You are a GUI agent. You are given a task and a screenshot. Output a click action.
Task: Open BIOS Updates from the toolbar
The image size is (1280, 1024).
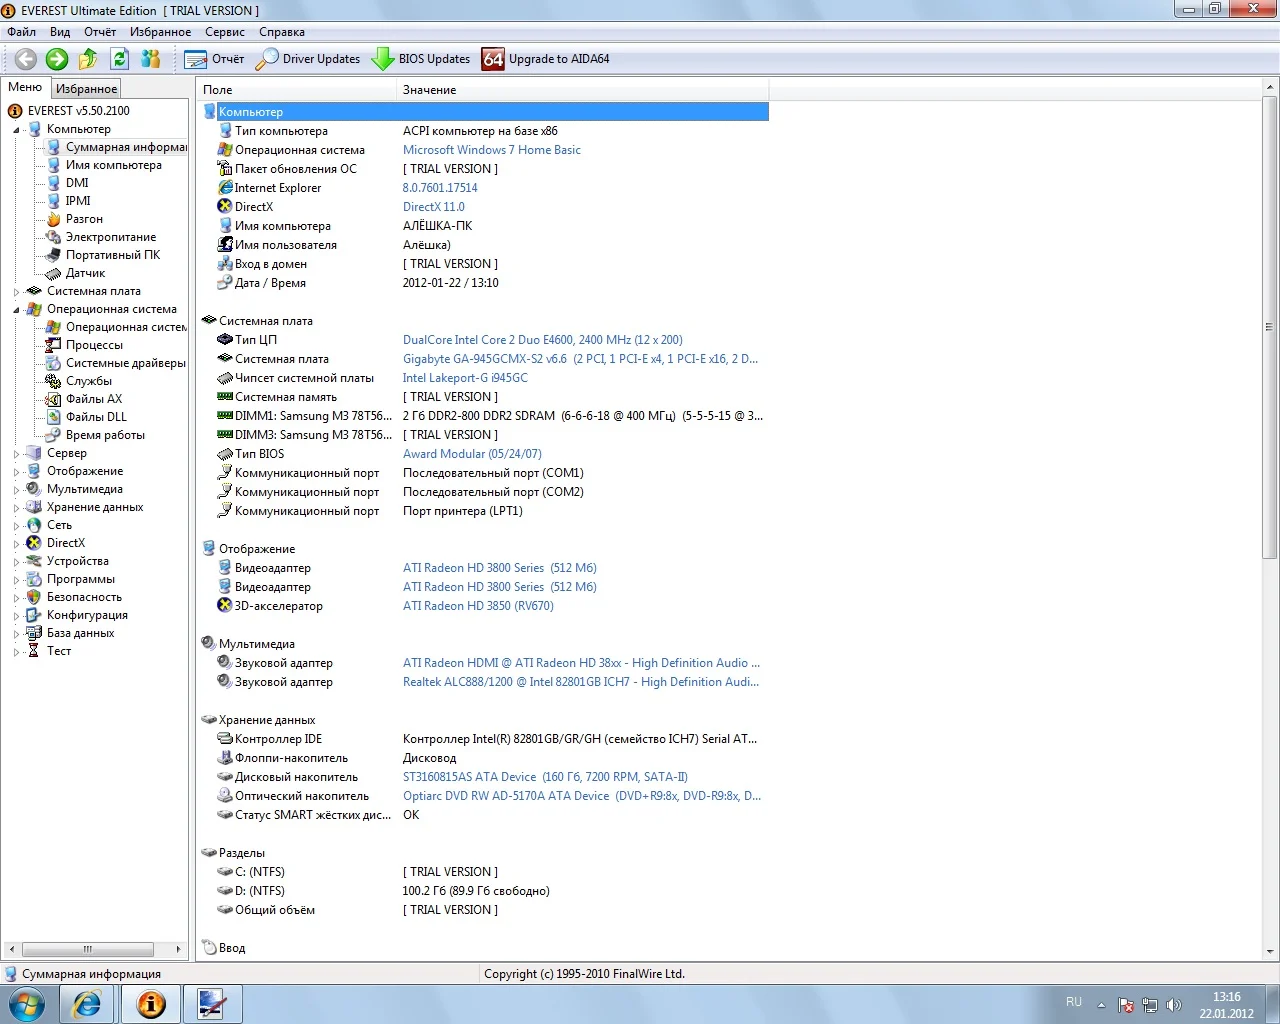[421, 59]
